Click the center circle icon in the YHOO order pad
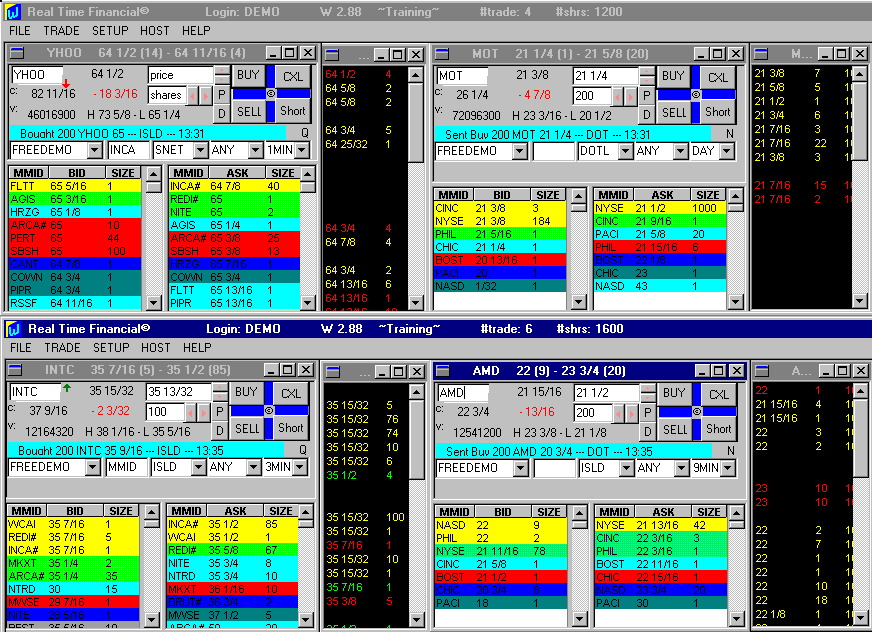This screenshot has width=872, height=632. click(x=271, y=93)
